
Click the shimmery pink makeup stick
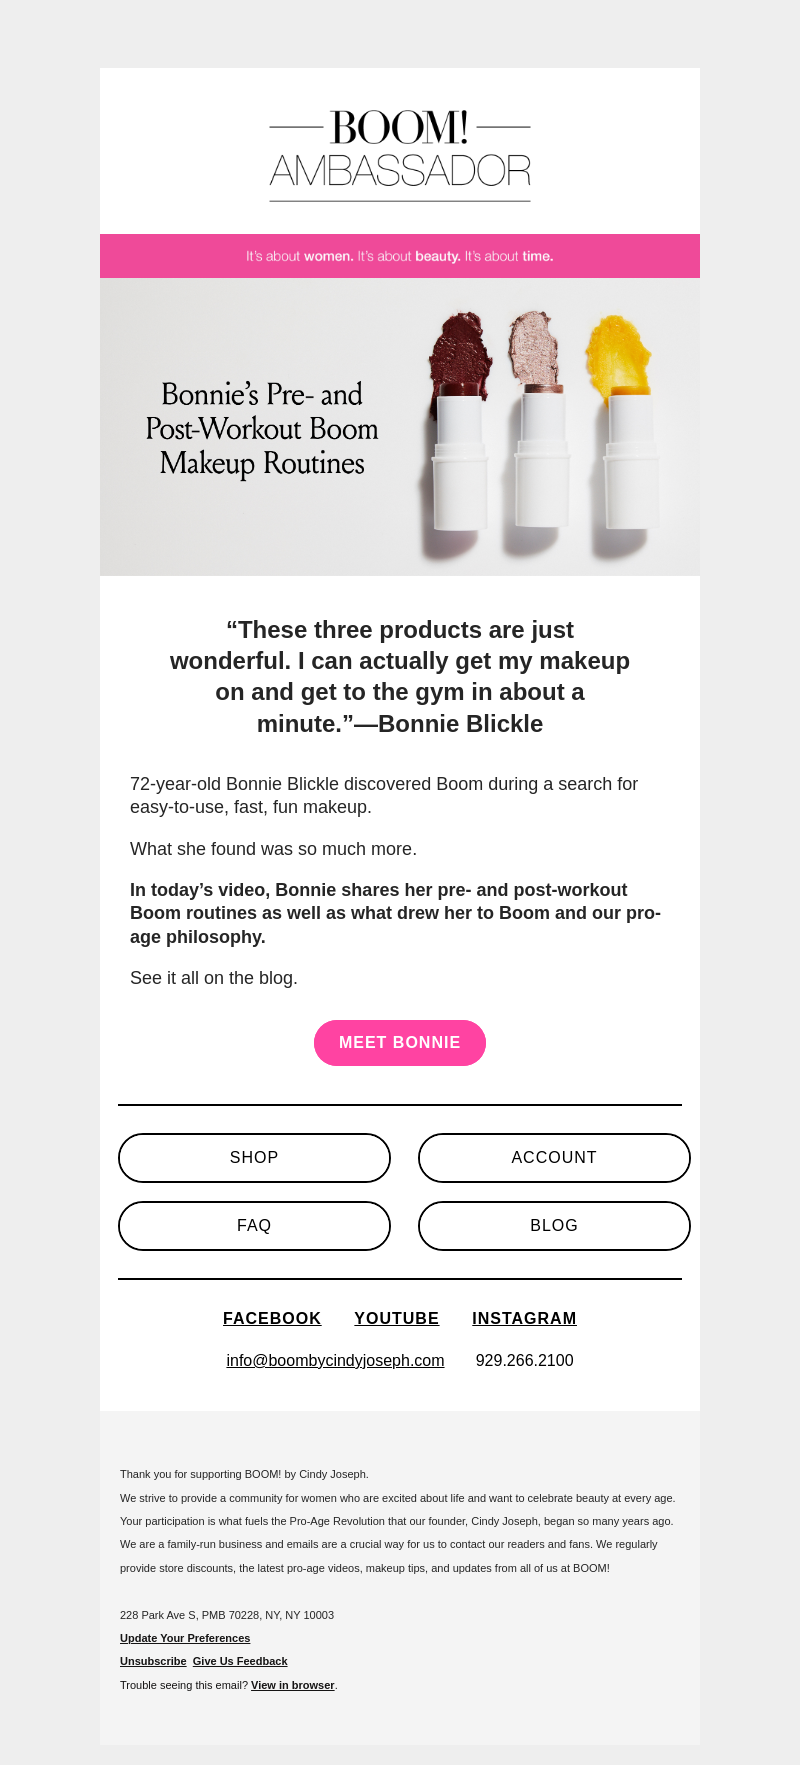(x=541, y=422)
